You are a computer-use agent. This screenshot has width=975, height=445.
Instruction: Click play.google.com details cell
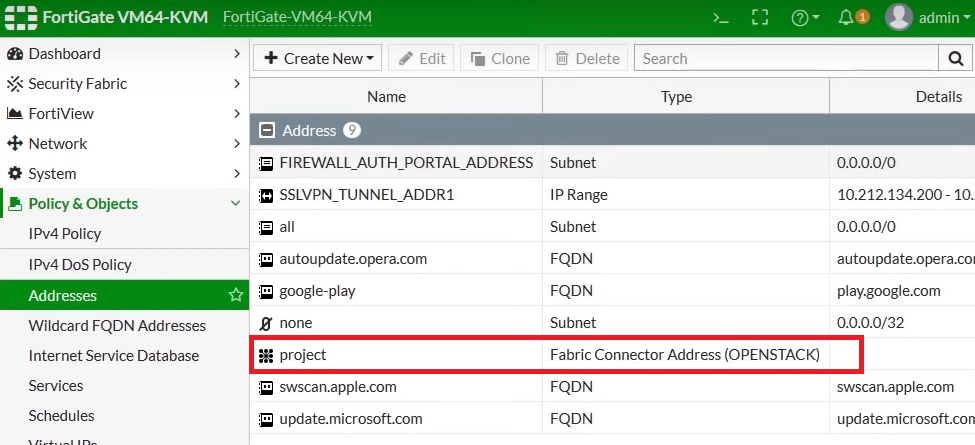[x=889, y=291]
